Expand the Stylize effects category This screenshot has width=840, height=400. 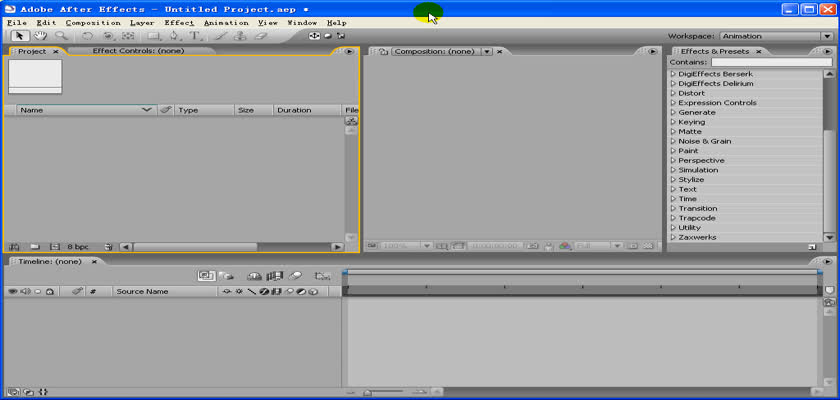click(x=673, y=179)
